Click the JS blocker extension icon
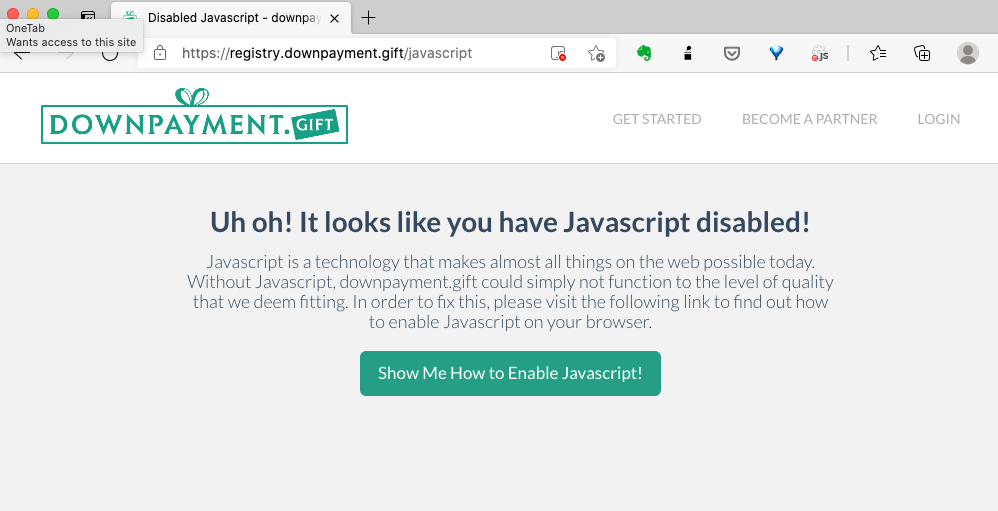This screenshot has height=511, width=998. click(820, 53)
